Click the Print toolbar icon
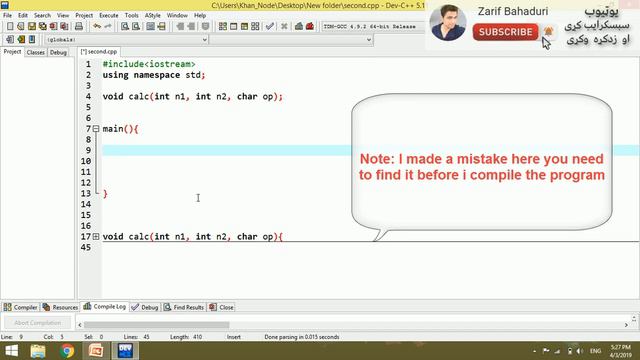This screenshot has height=360, width=640. tap(79, 27)
